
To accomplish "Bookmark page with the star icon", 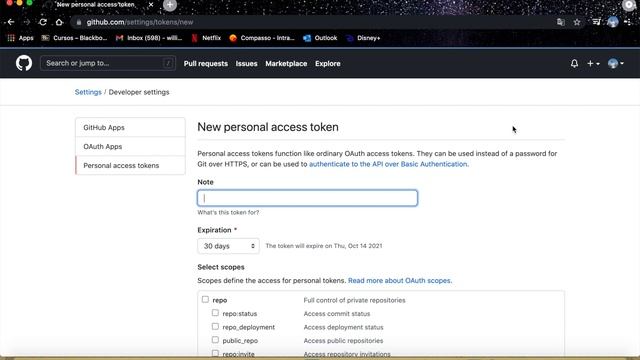I will [577, 22].
